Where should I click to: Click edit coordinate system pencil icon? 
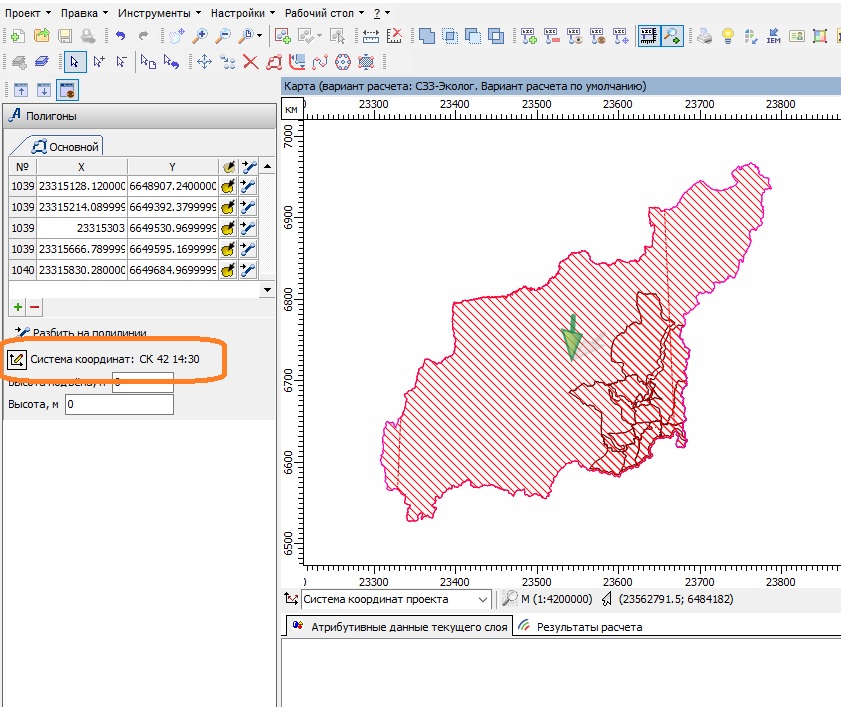point(17,359)
